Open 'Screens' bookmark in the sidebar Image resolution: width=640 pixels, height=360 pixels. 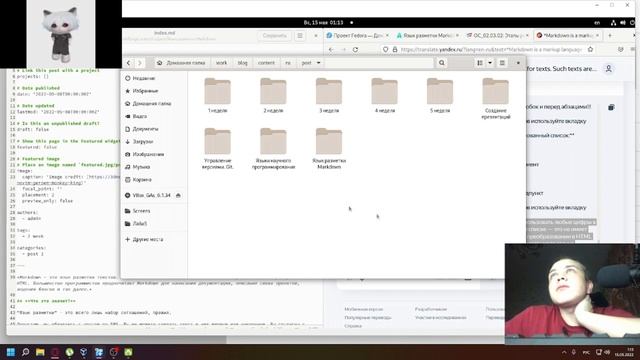154,211
